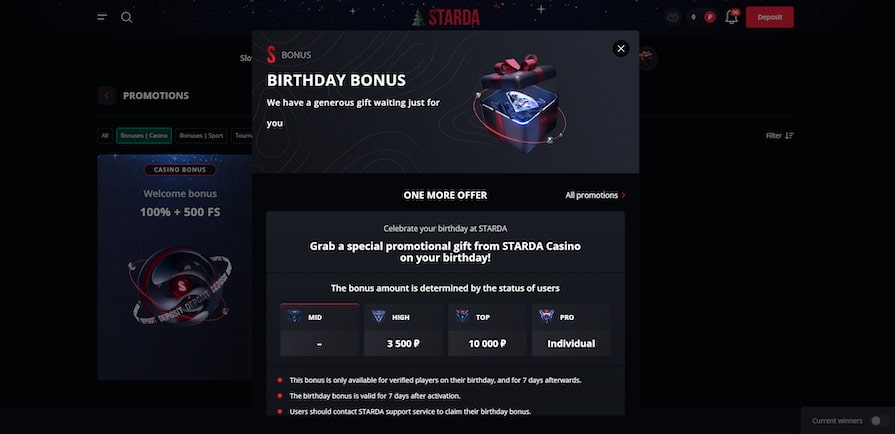895x434 pixels.
Task: Select the PRO status tier card
Action: click(571, 329)
